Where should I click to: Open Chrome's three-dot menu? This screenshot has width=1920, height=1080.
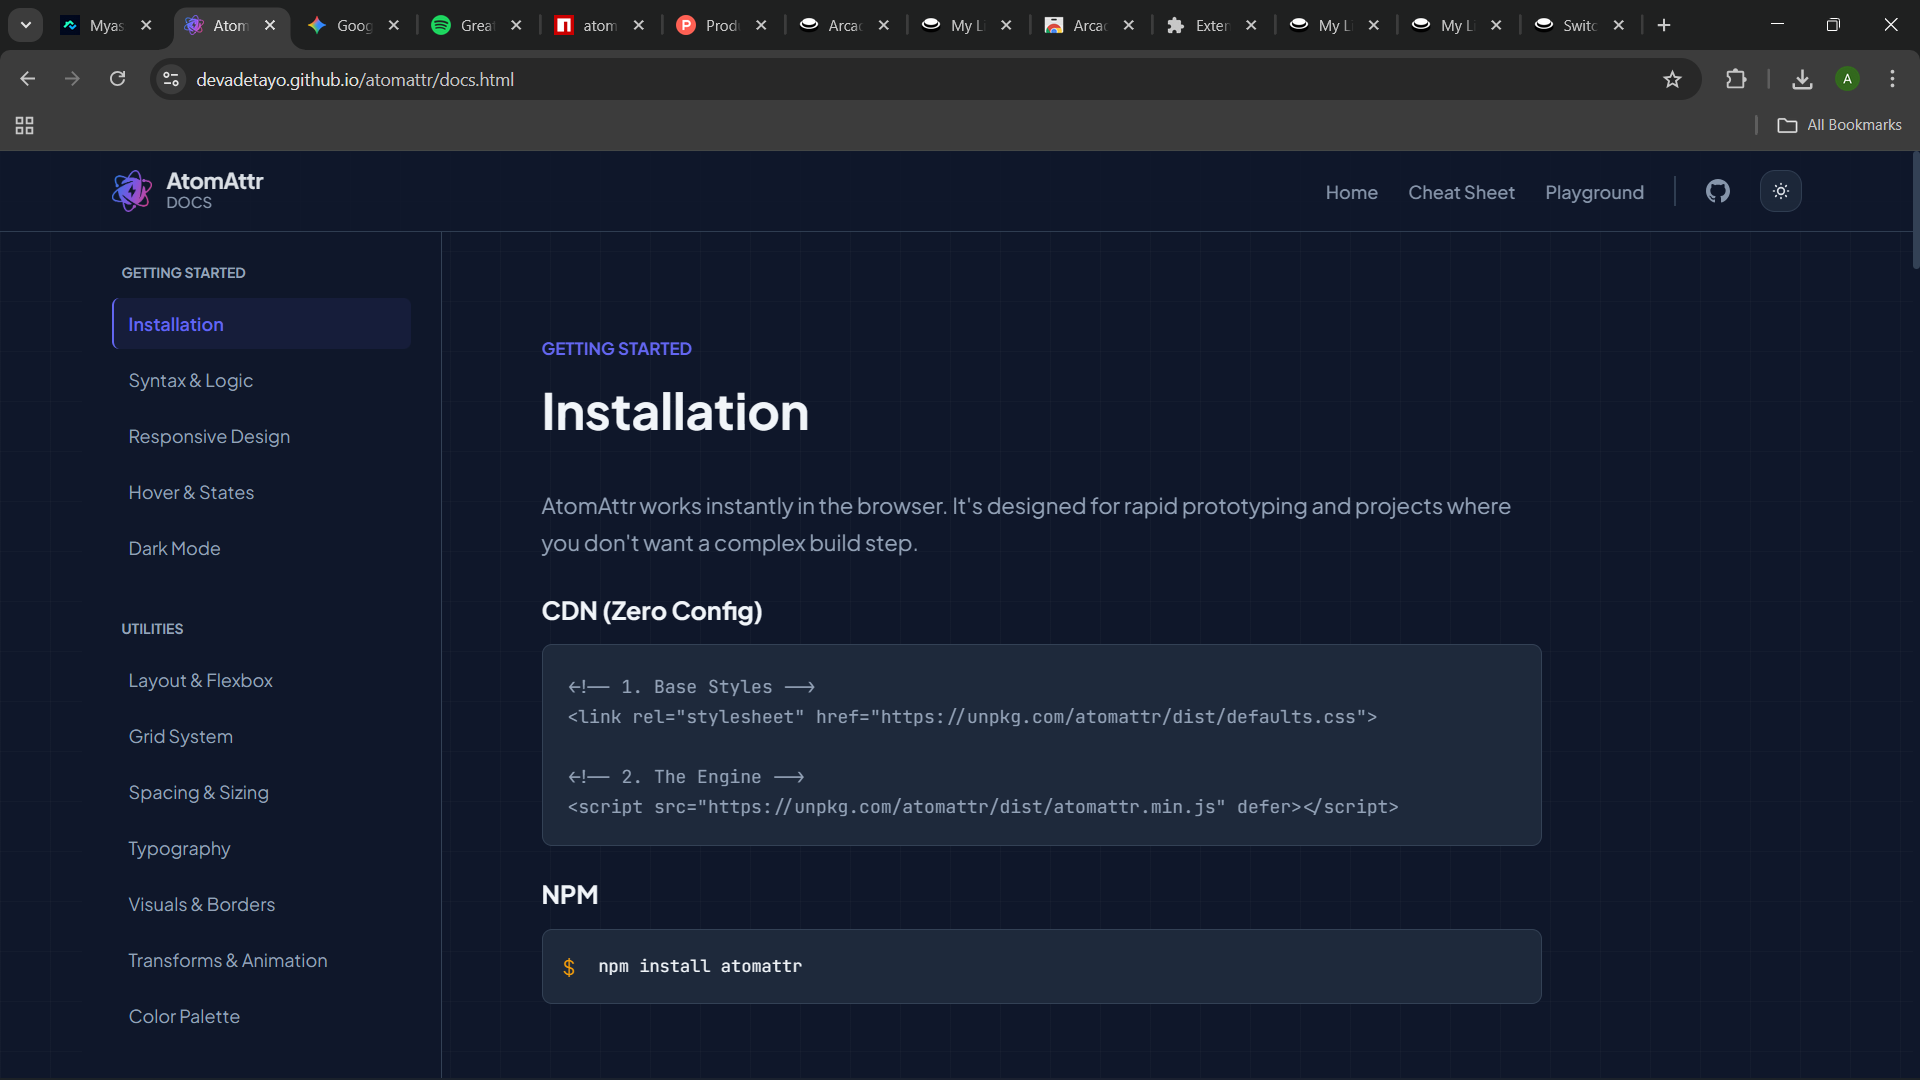click(1892, 79)
